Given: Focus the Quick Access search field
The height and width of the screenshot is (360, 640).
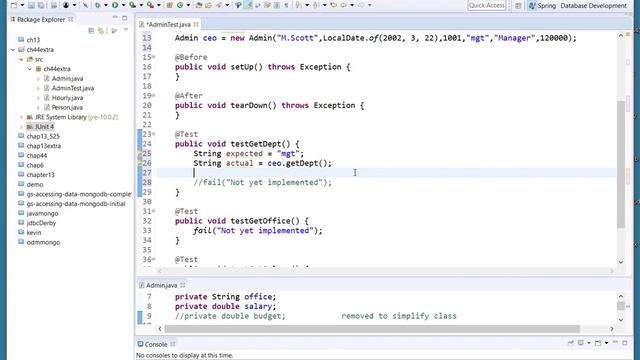Looking at the screenshot, I should click(487, 5).
